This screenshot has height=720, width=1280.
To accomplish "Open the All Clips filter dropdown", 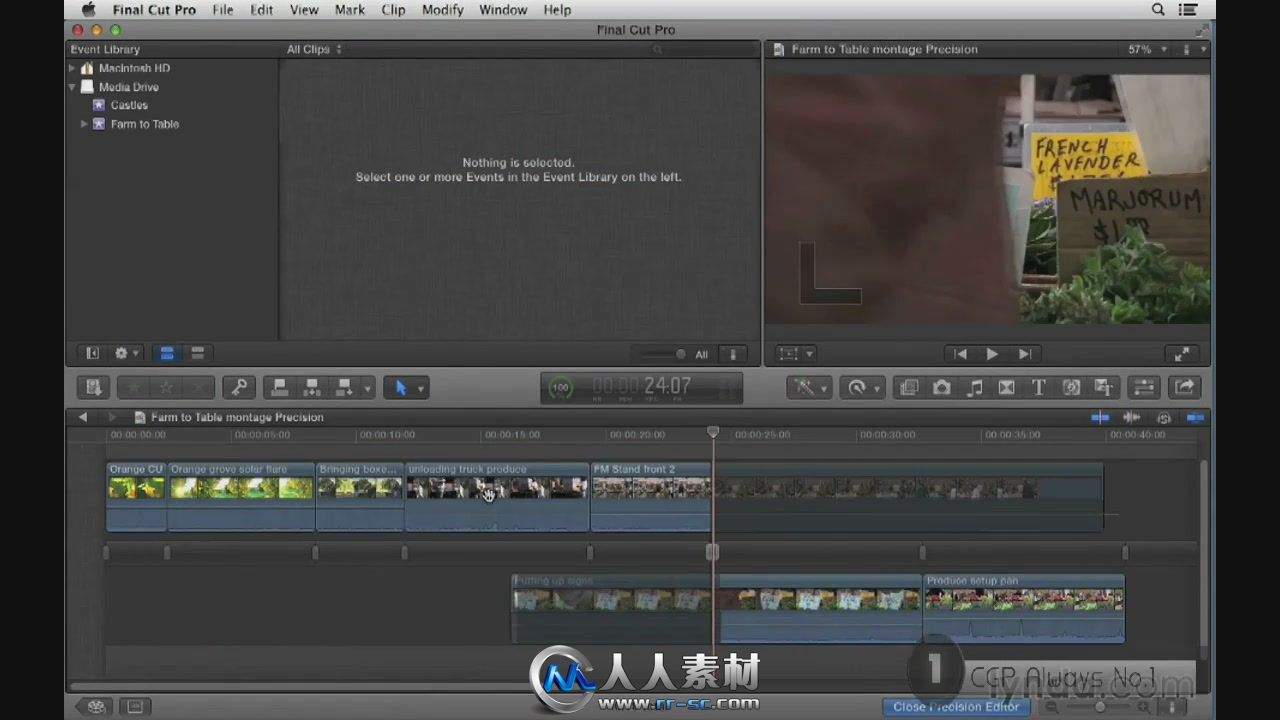I will tap(314, 49).
